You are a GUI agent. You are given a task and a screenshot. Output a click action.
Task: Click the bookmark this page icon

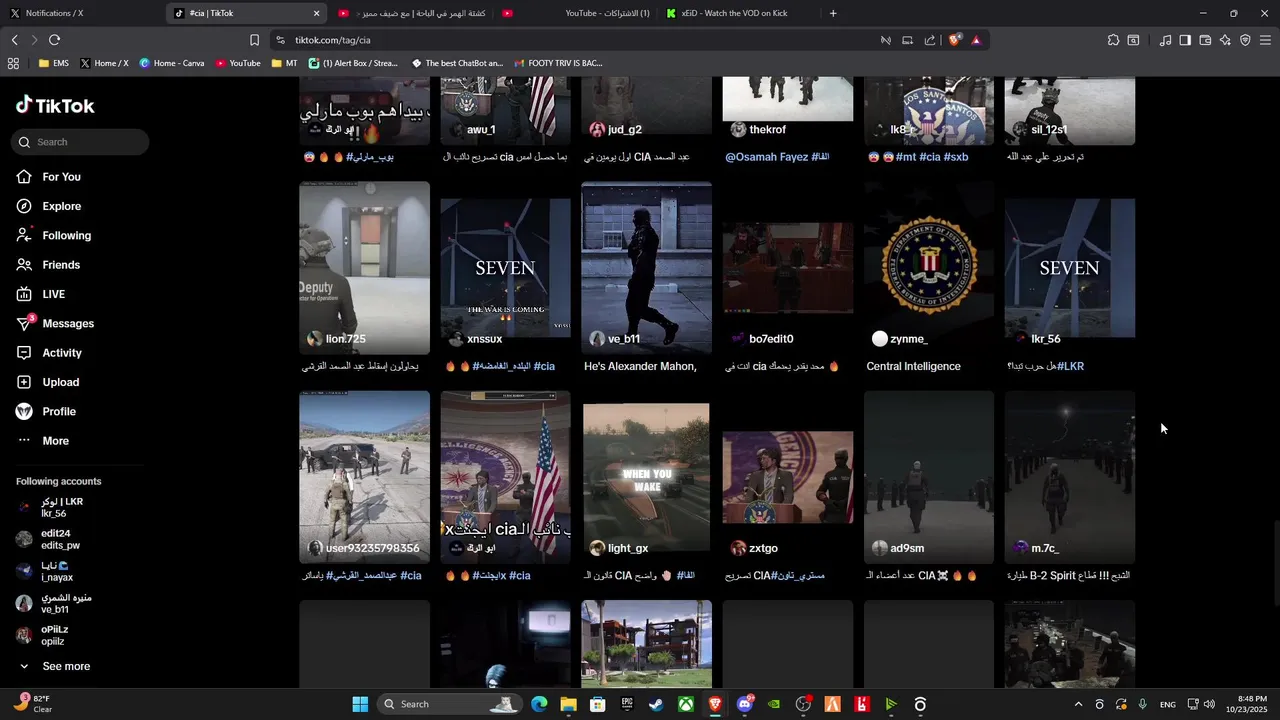pos(254,40)
